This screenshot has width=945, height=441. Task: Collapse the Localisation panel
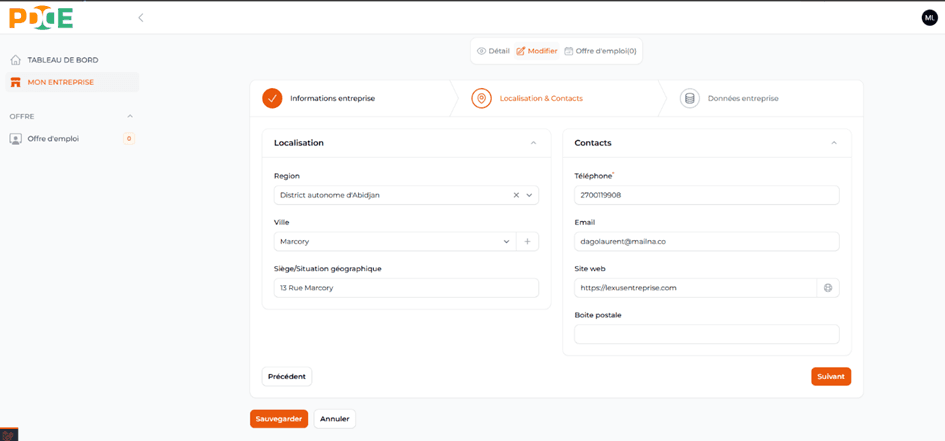[533, 143]
